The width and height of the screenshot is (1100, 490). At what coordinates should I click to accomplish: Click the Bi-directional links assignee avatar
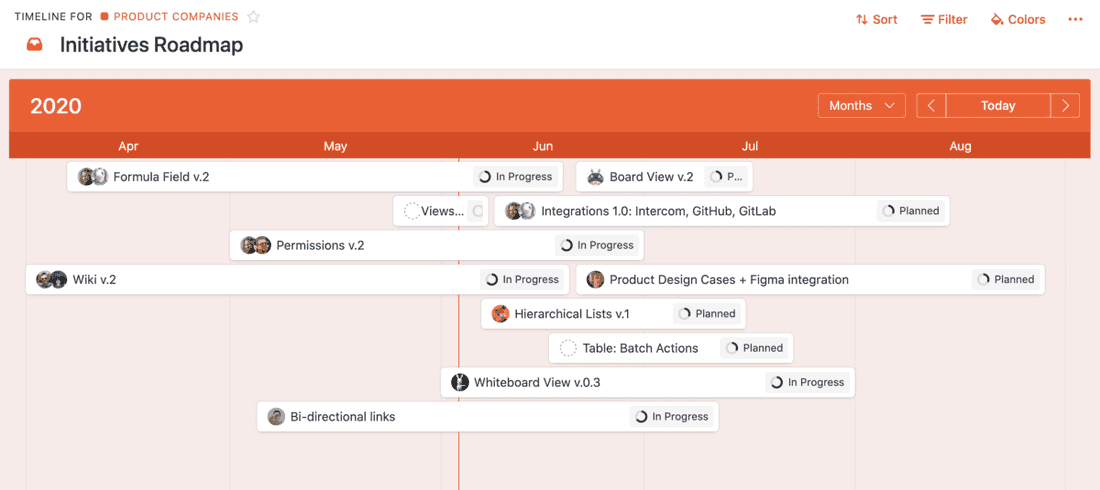[x=276, y=417]
